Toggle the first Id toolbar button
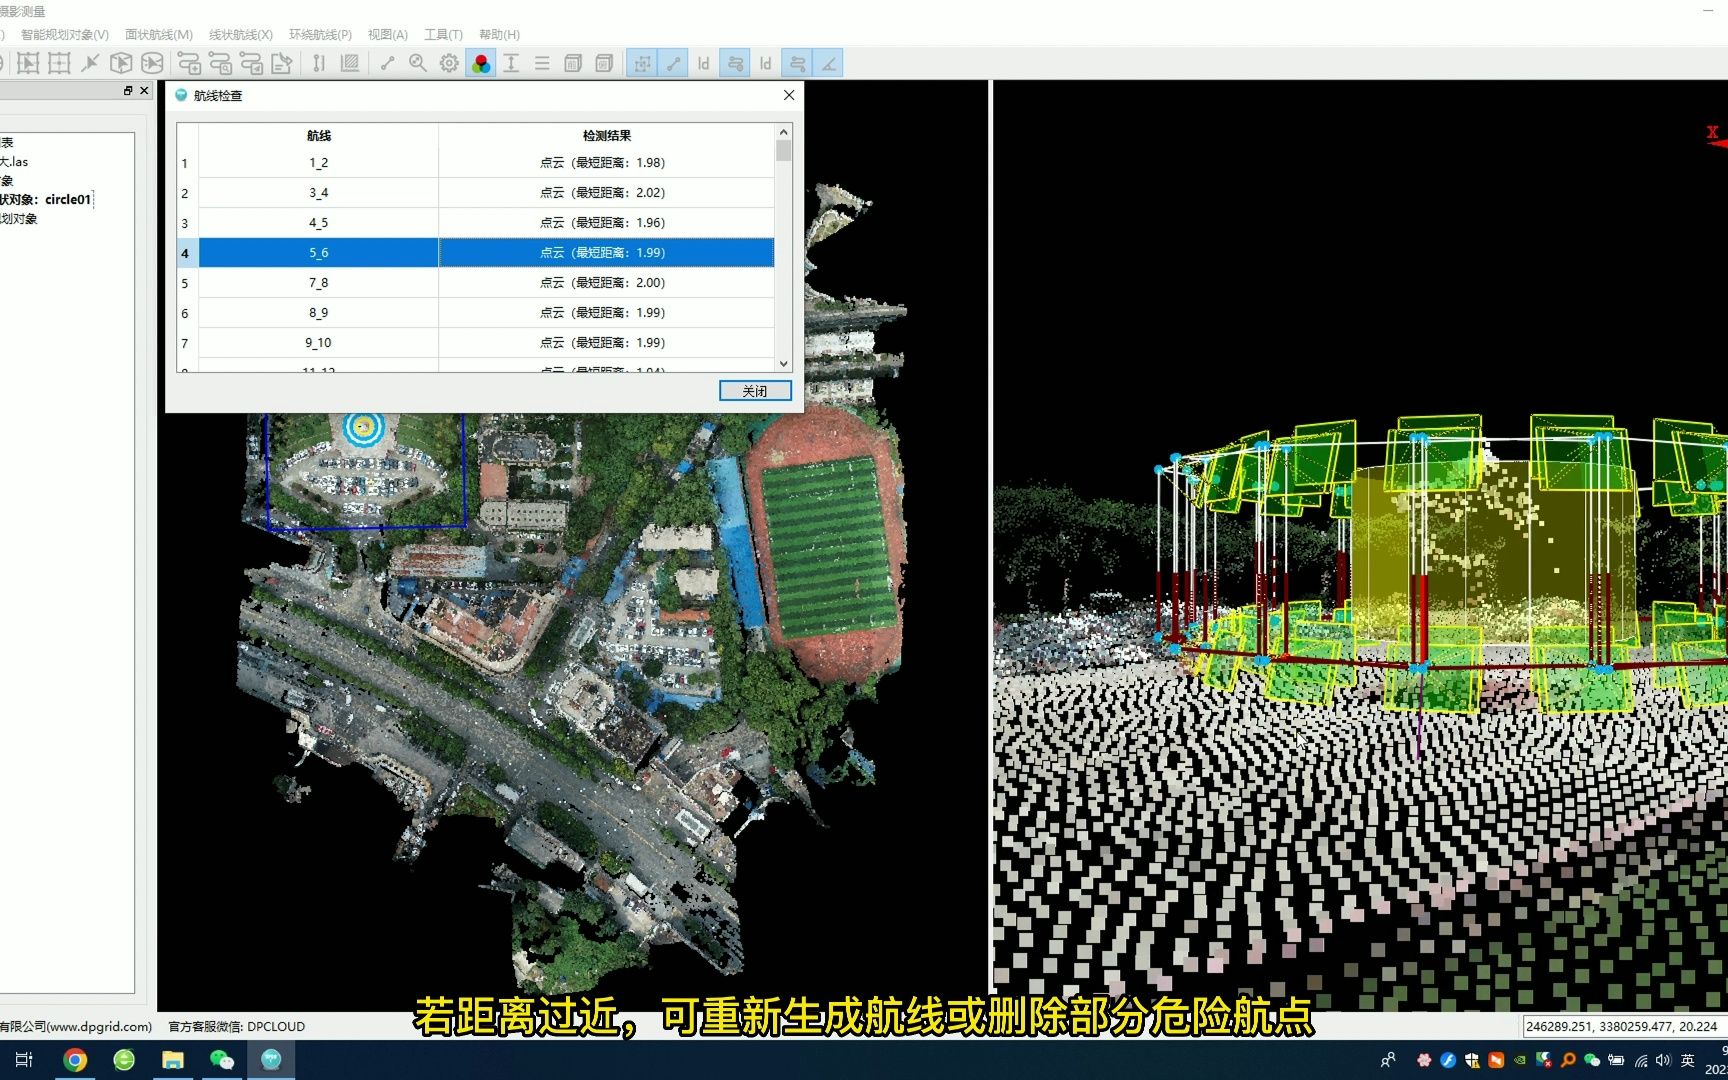Viewport: 1728px width, 1080px height. click(704, 63)
